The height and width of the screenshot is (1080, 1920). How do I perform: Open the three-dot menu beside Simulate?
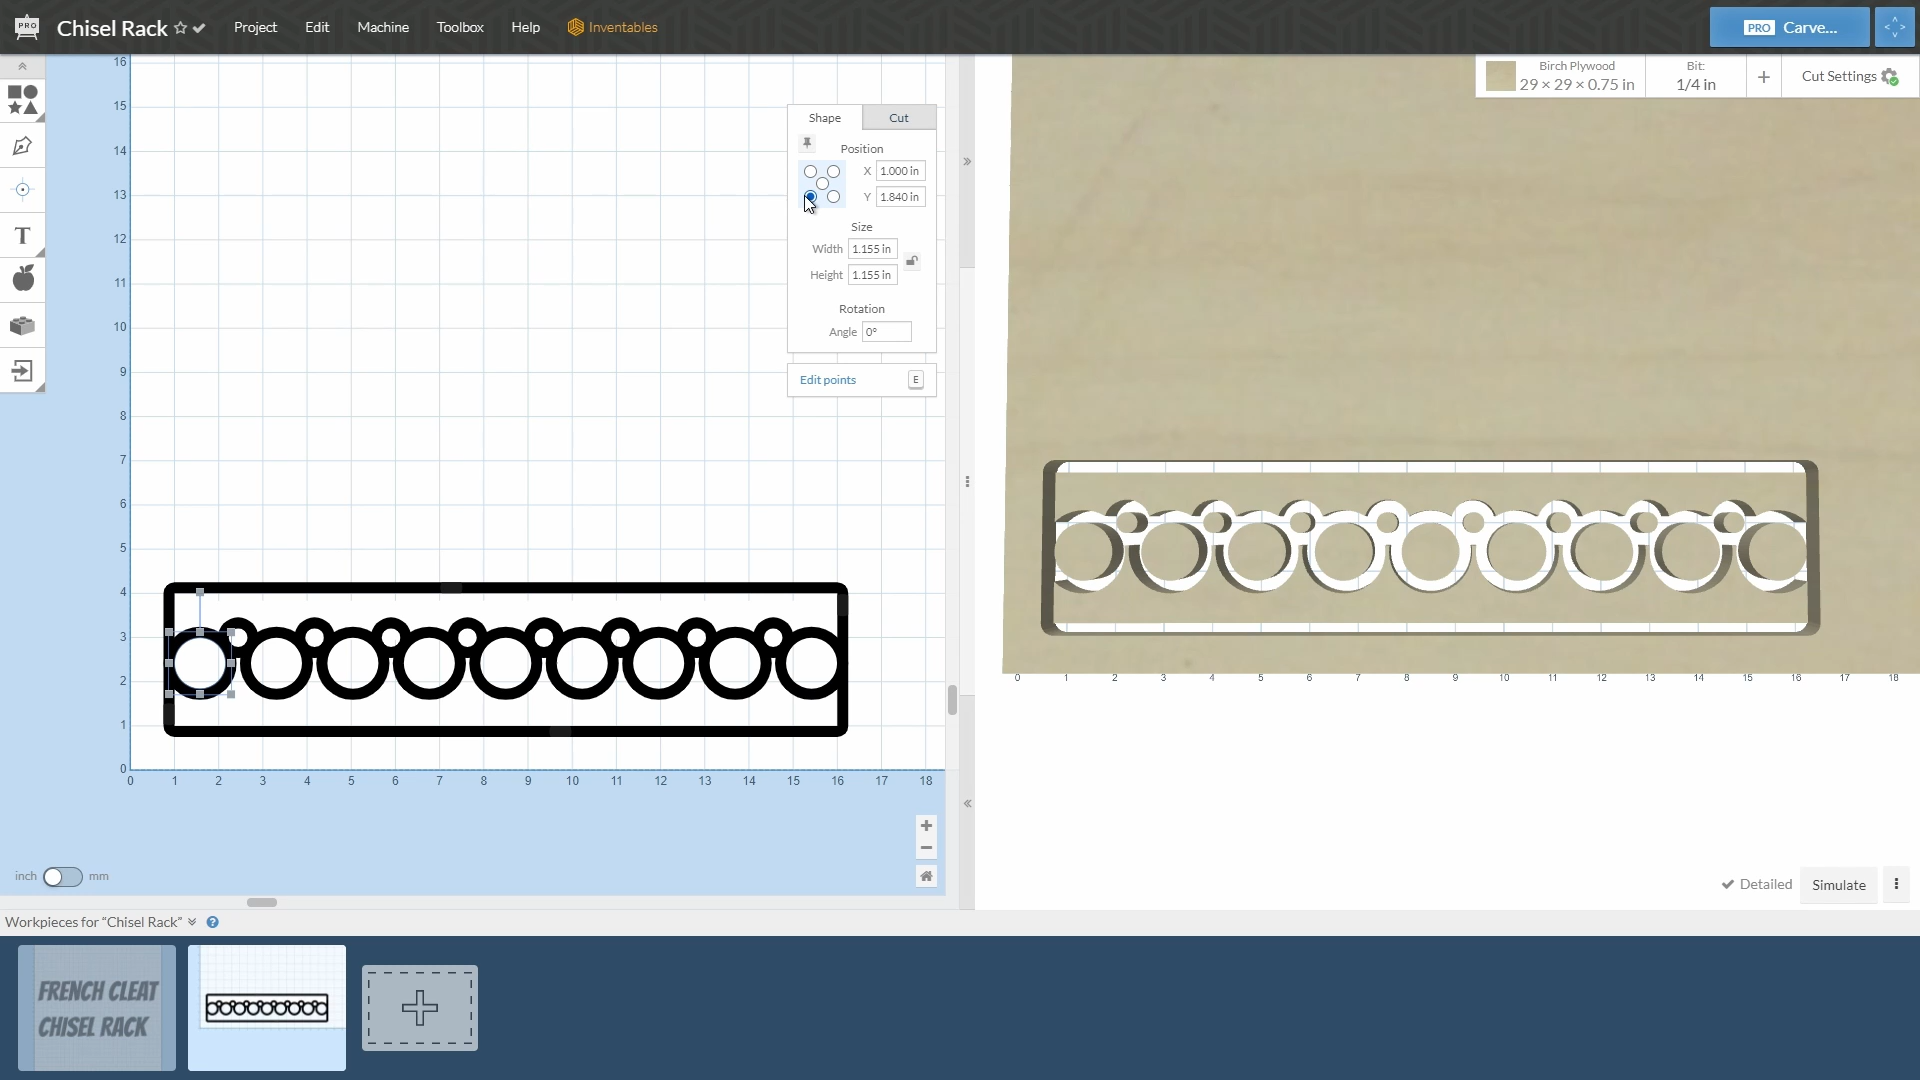(x=1896, y=884)
